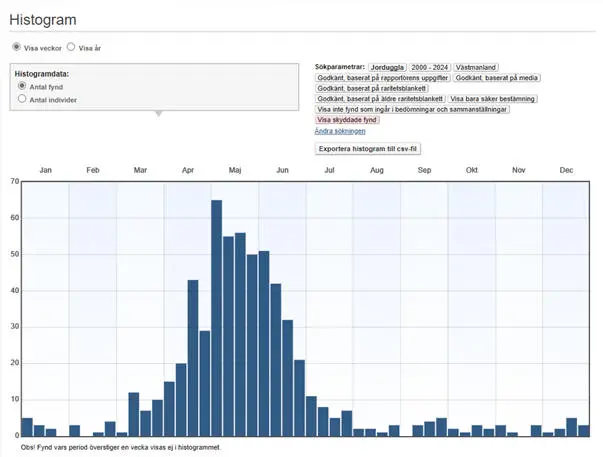Click 'Godkänt, baserat på media' tag
This screenshot has height=457, width=603.
pyautogui.click(x=496, y=77)
